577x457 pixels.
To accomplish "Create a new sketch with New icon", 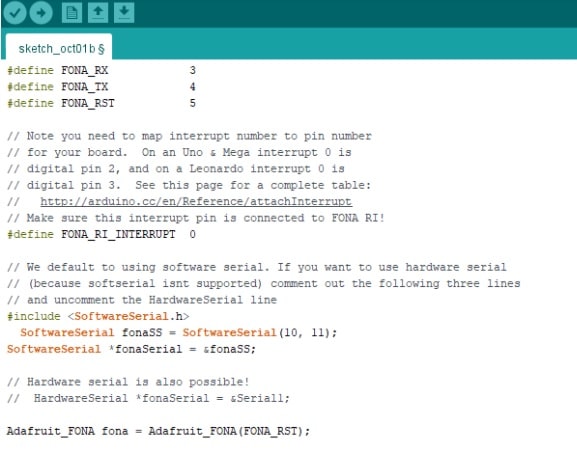I will 71,13.
